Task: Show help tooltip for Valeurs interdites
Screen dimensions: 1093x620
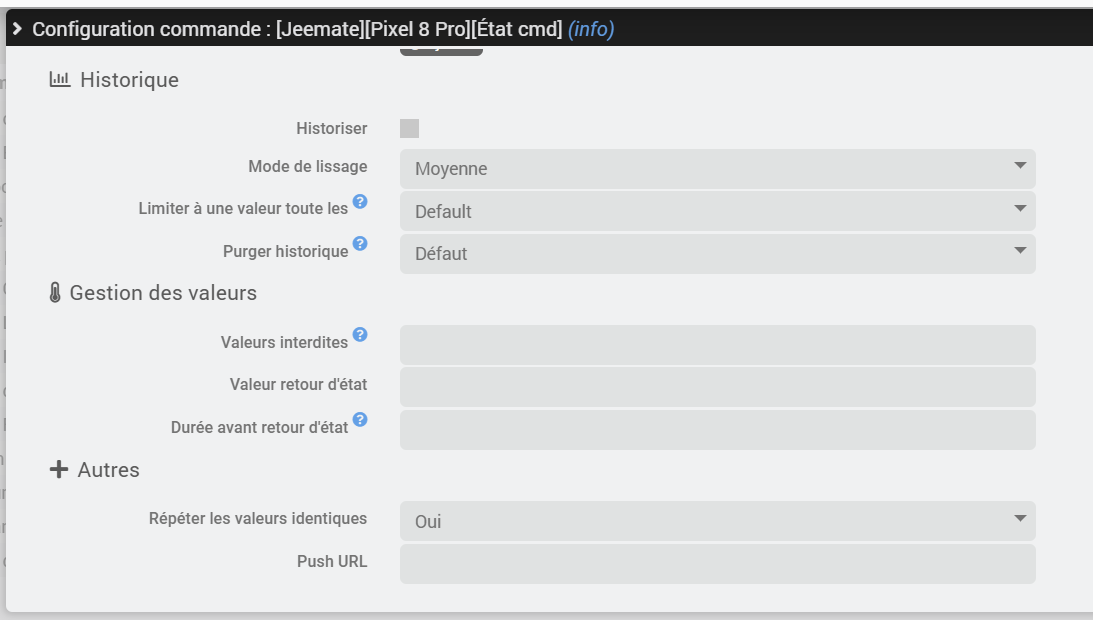Action: tap(360, 335)
